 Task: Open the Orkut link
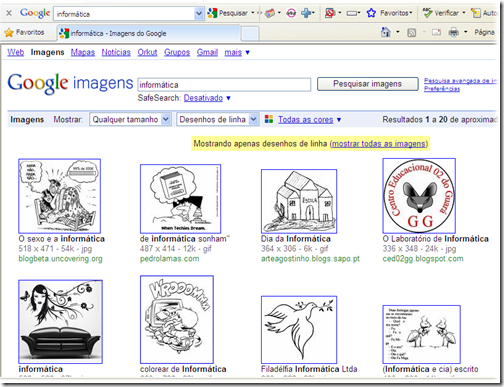(147, 52)
